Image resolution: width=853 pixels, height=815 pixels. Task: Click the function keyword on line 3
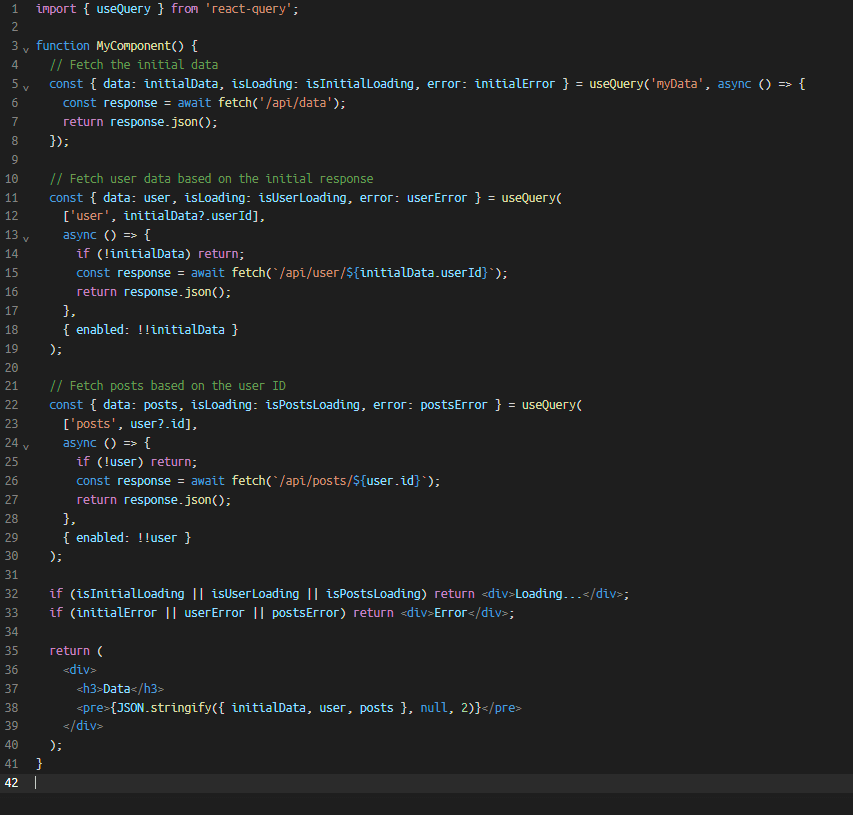(x=63, y=46)
